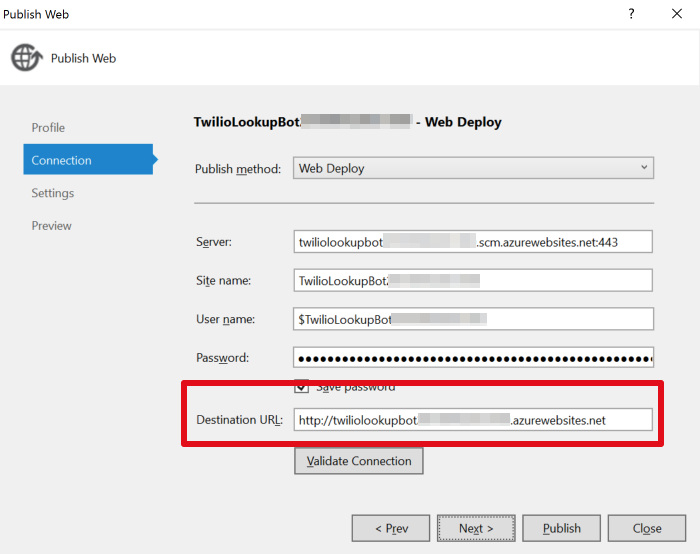Go to the Profile step
Image resolution: width=700 pixels, height=554 pixels.
pos(48,128)
